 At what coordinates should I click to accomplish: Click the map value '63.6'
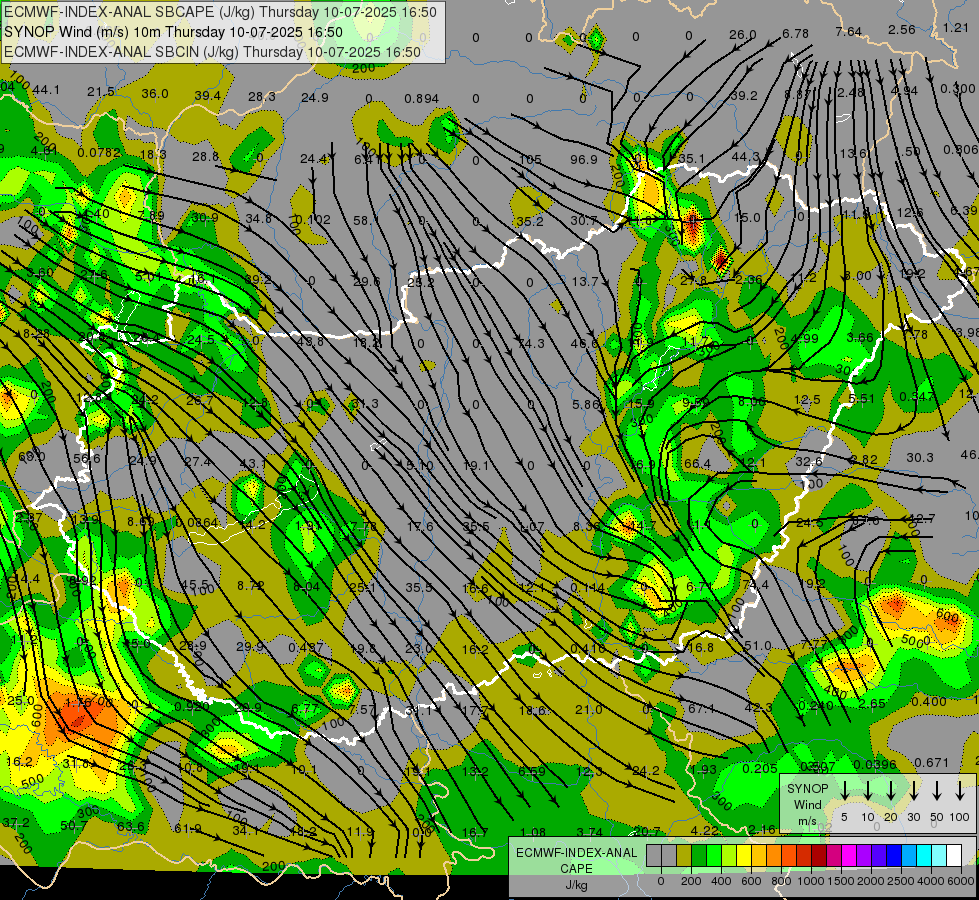(x=130, y=827)
